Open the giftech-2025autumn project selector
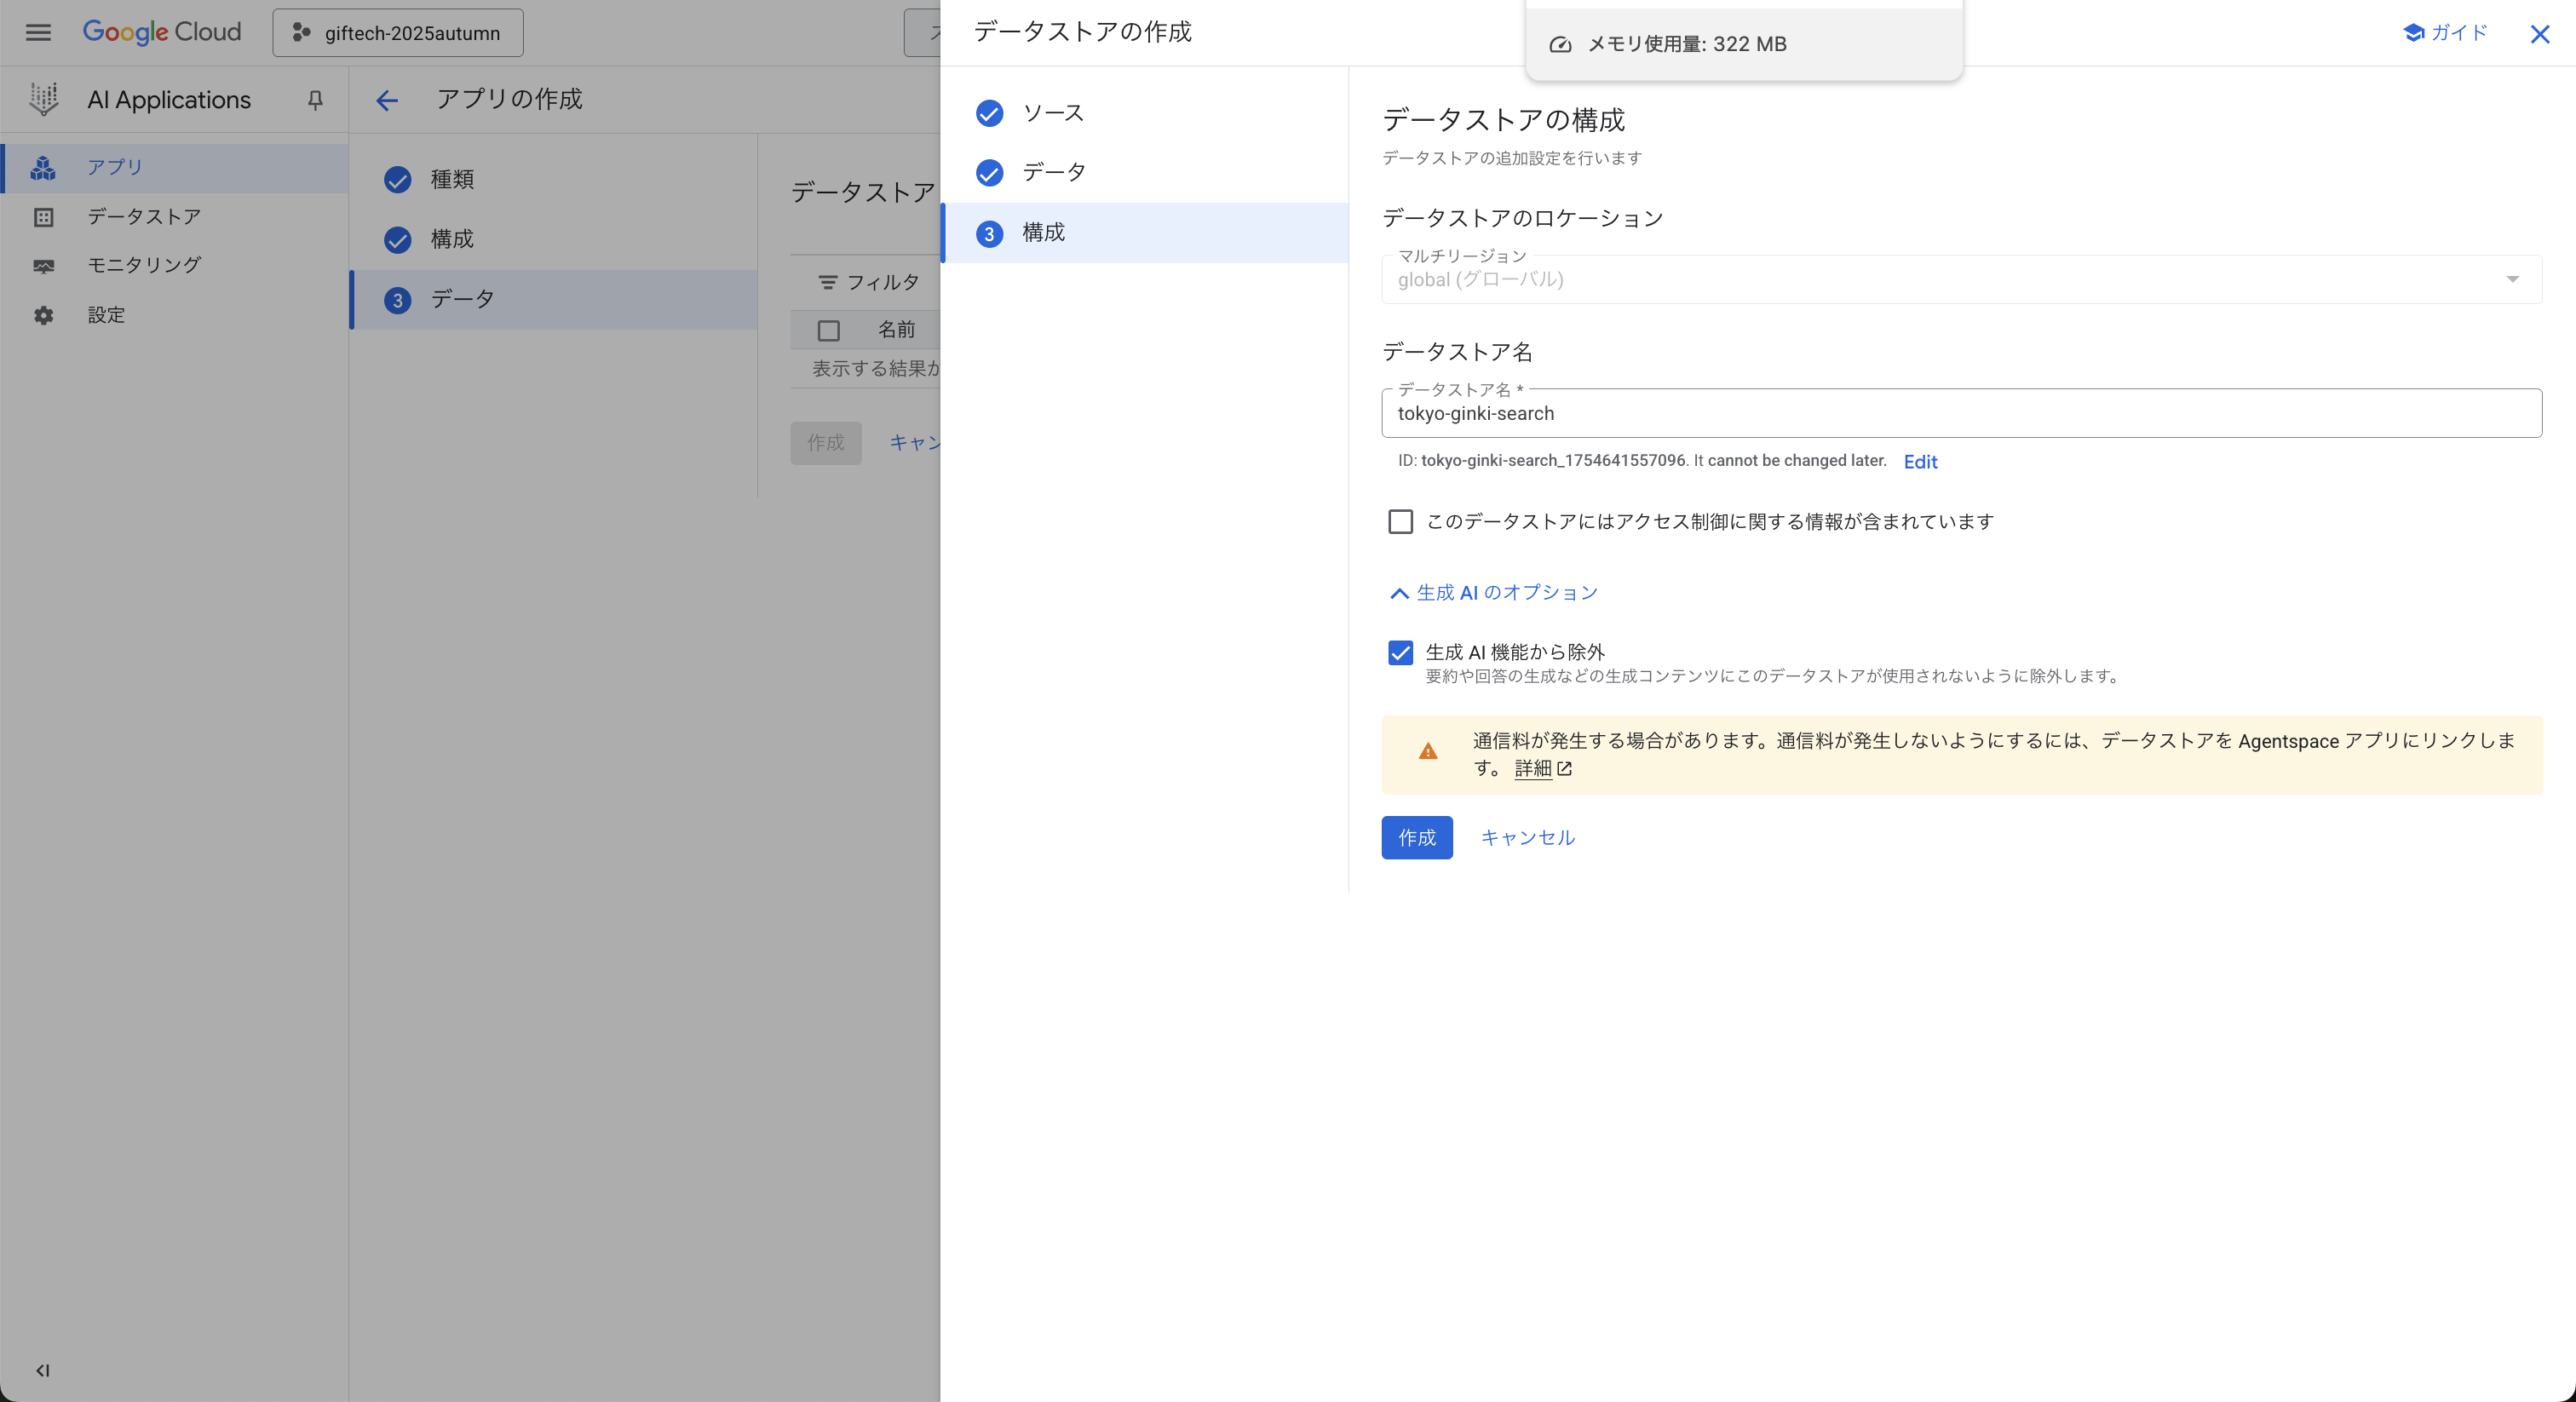 pyautogui.click(x=397, y=32)
